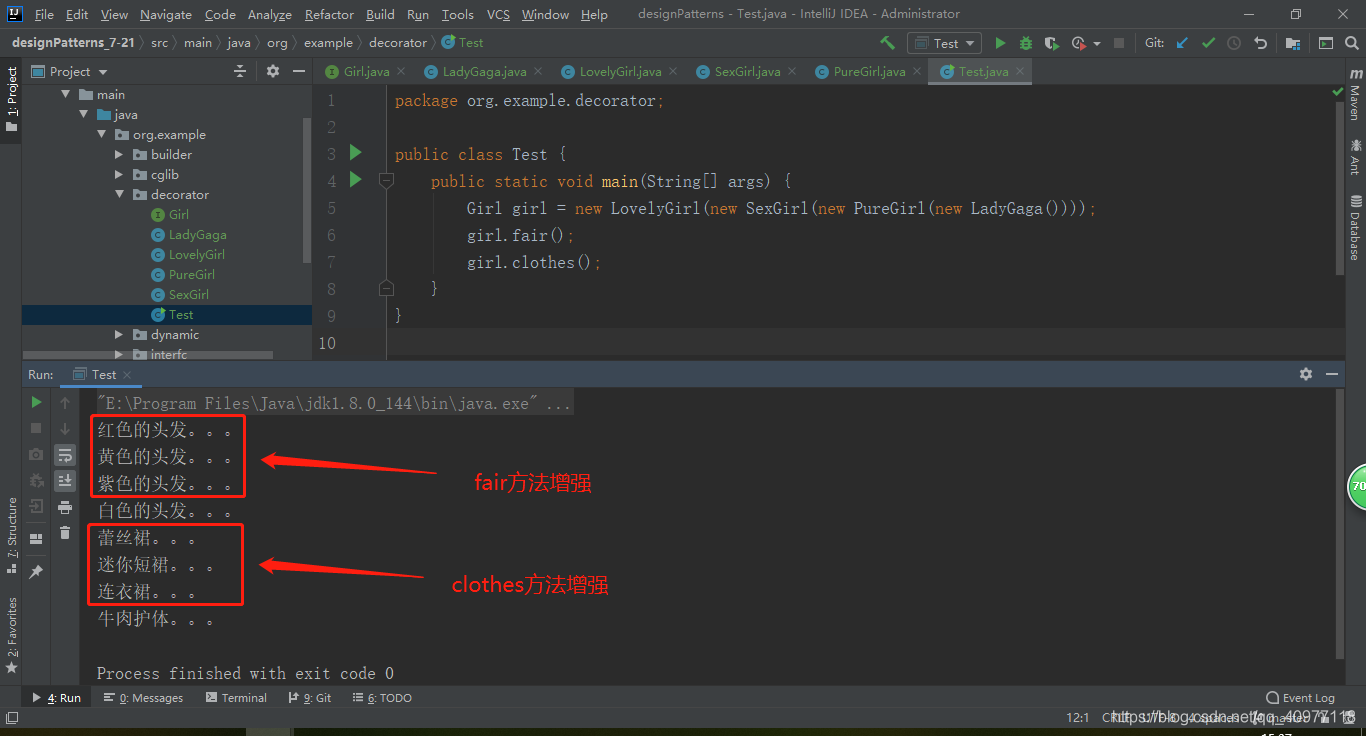Open the Test run configuration dropdown
This screenshot has width=1366, height=736.
[x=945, y=43]
